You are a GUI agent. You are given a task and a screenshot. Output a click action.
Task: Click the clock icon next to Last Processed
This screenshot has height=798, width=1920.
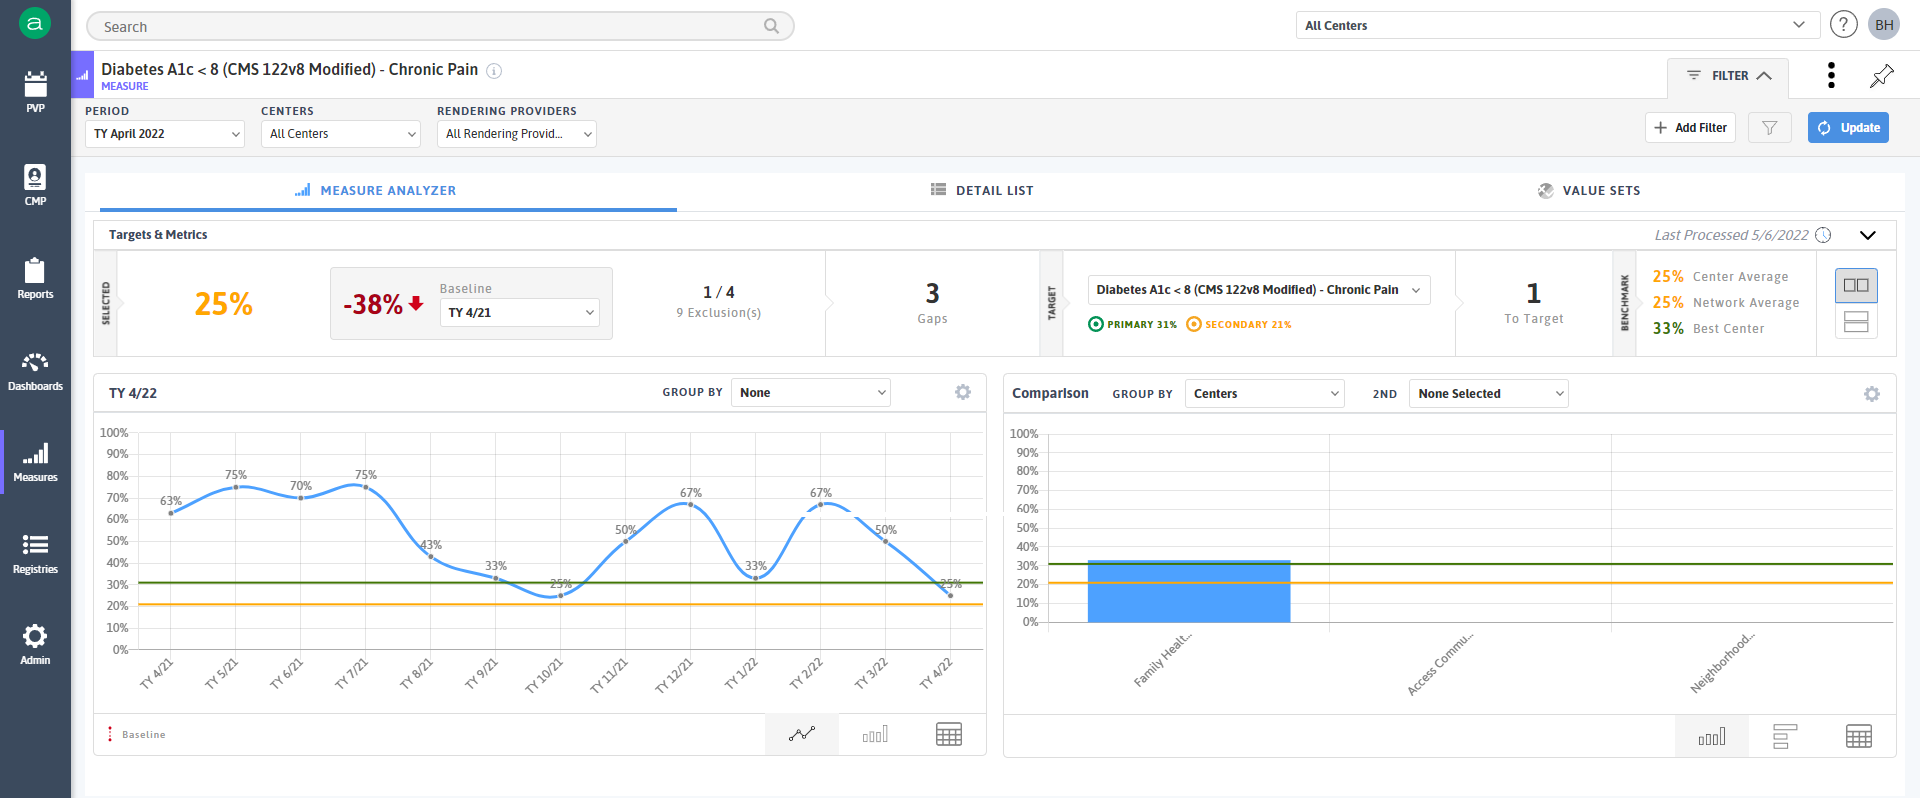click(1823, 235)
